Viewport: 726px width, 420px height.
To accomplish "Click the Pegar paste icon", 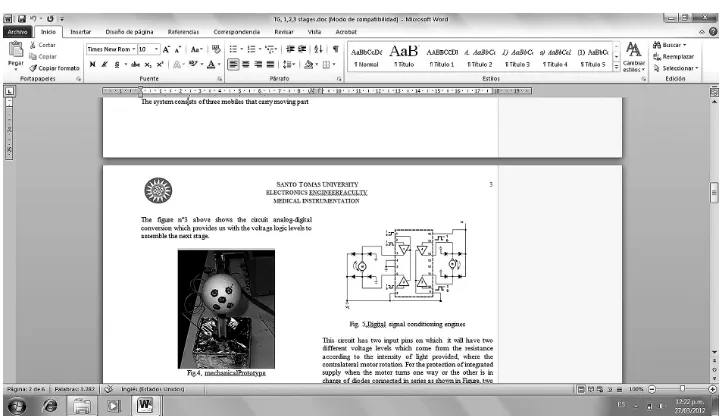I will [x=16, y=50].
